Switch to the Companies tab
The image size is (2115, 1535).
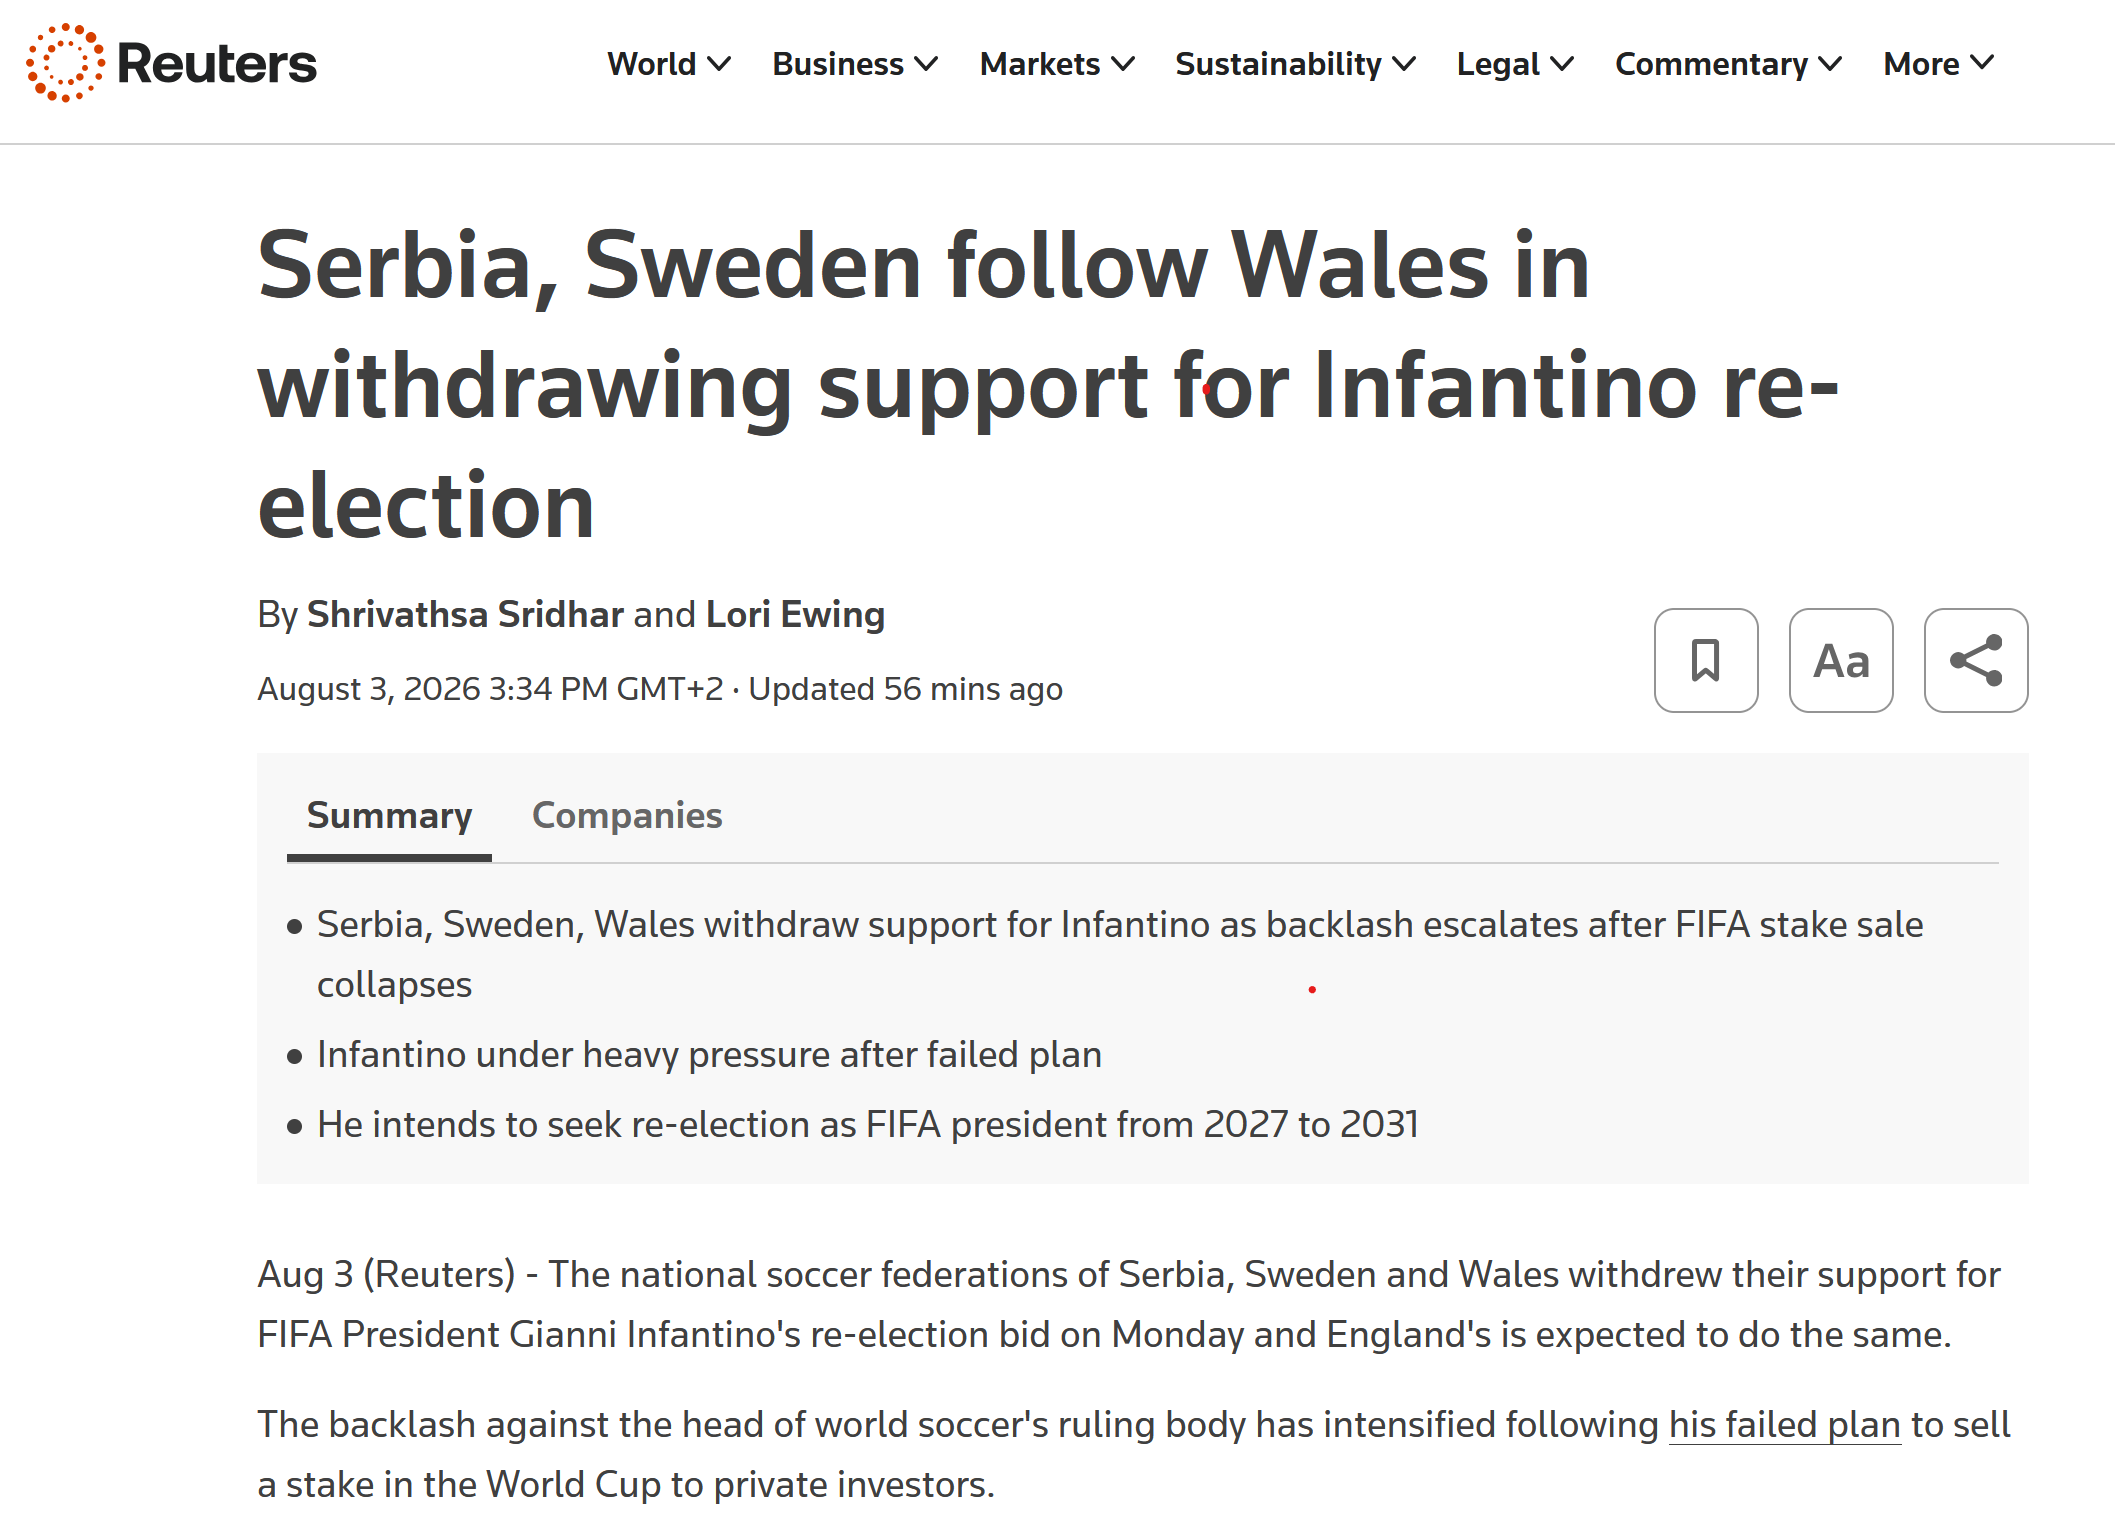pyautogui.click(x=627, y=815)
